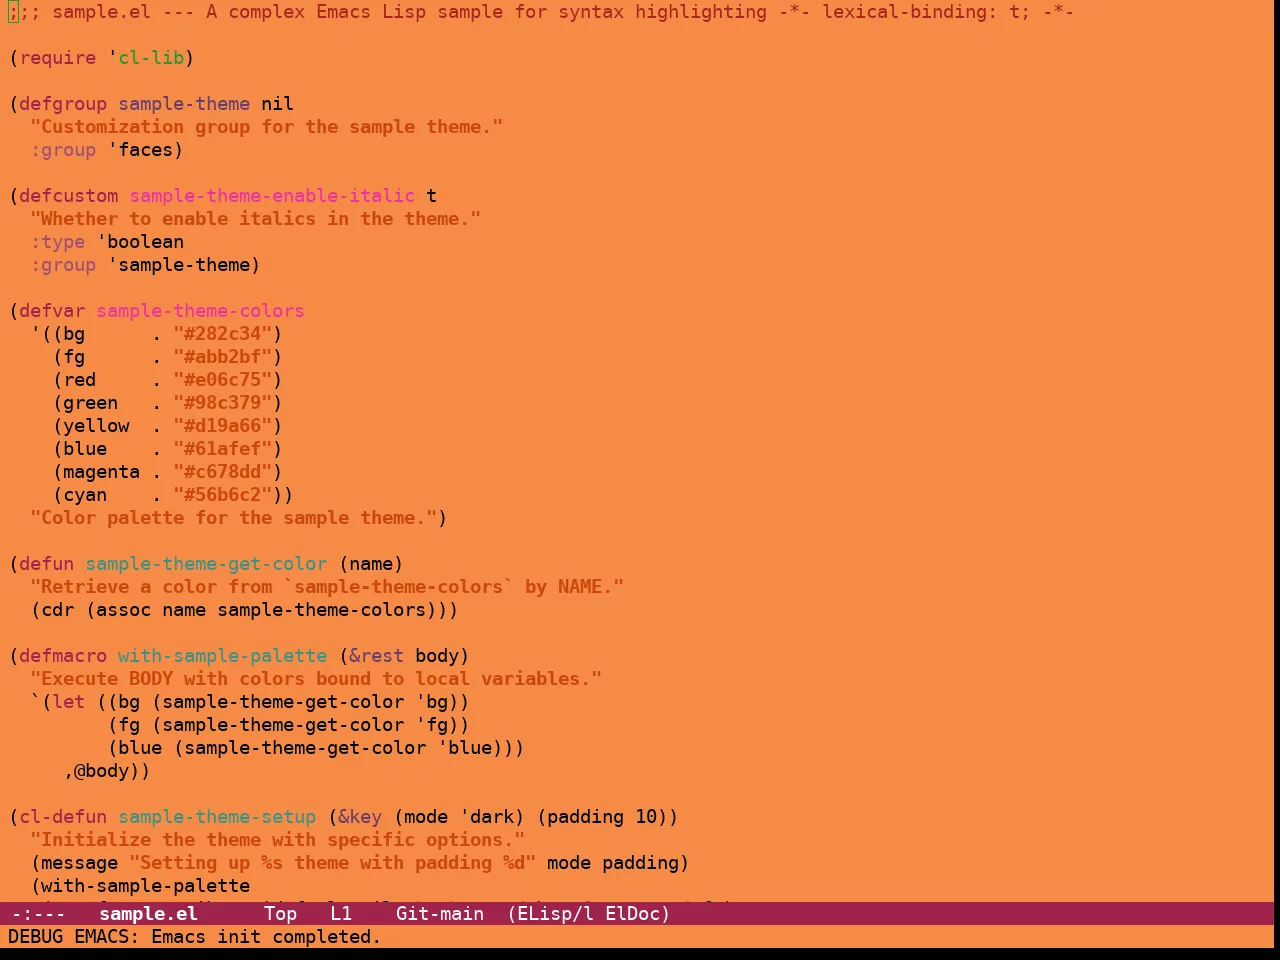The width and height of the screenshot is (1280, 960).
Task: Click the "#282c34" color string
Action: (x=223, y=334)
